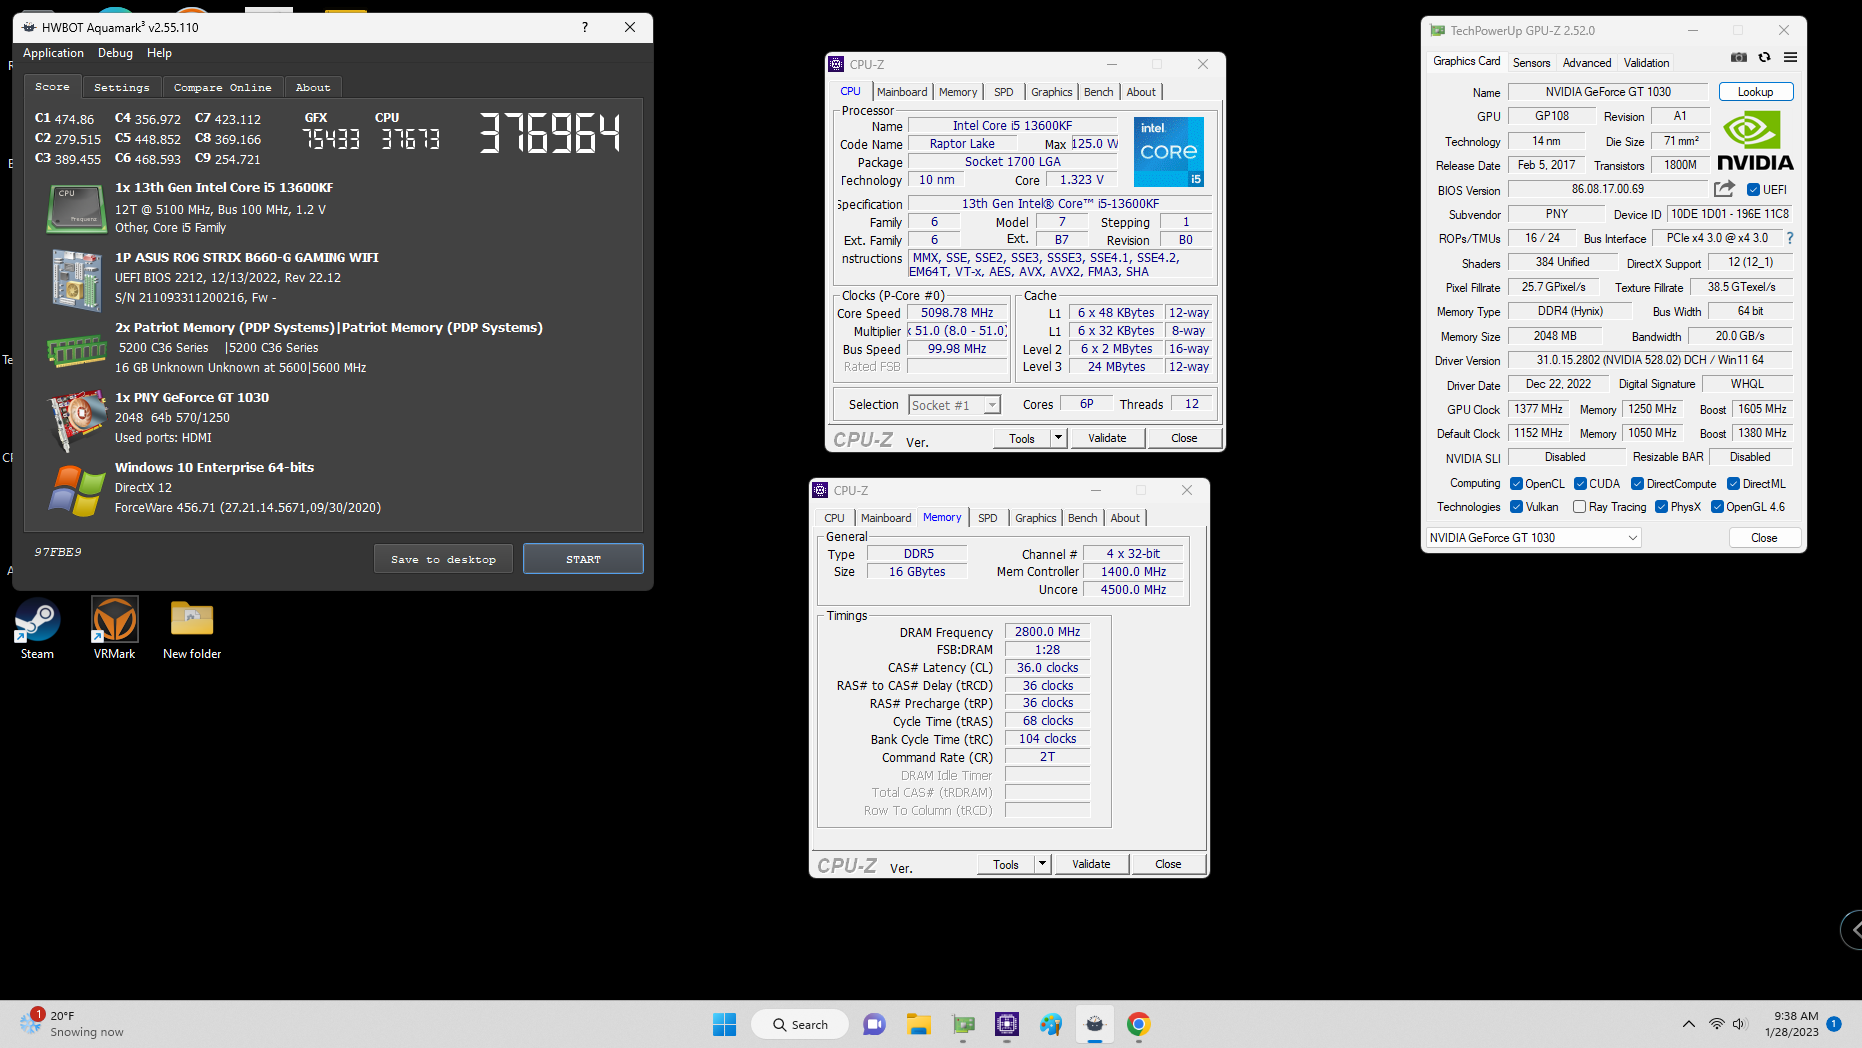The width and height of the screenshot is (1862, 1048).
Task: Toggle the PhysX checkbox
Action: pos(1661,507)
